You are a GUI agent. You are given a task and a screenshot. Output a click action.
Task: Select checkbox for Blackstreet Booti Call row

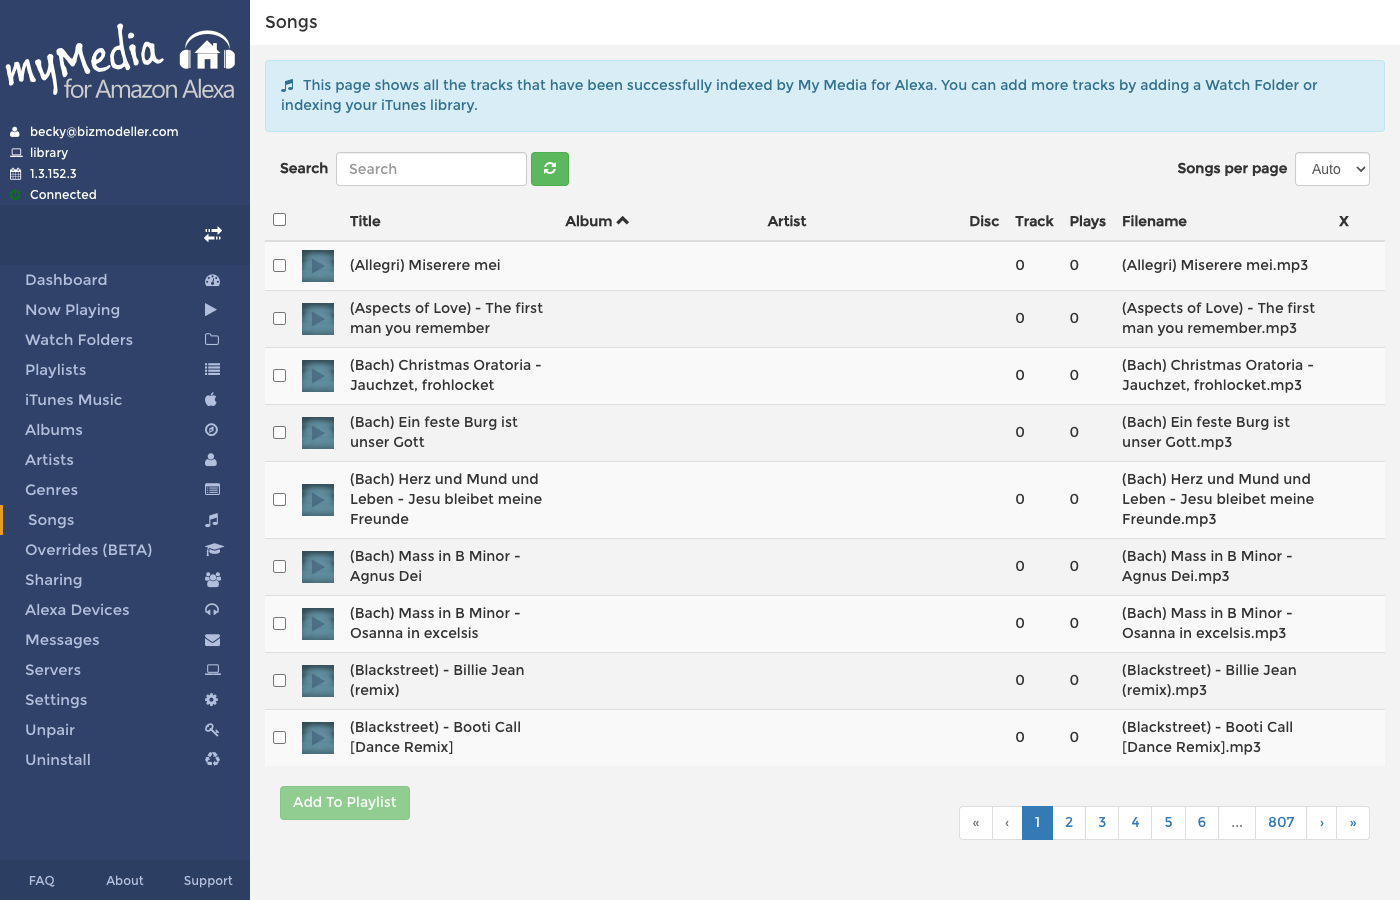(x=280, y=738)
